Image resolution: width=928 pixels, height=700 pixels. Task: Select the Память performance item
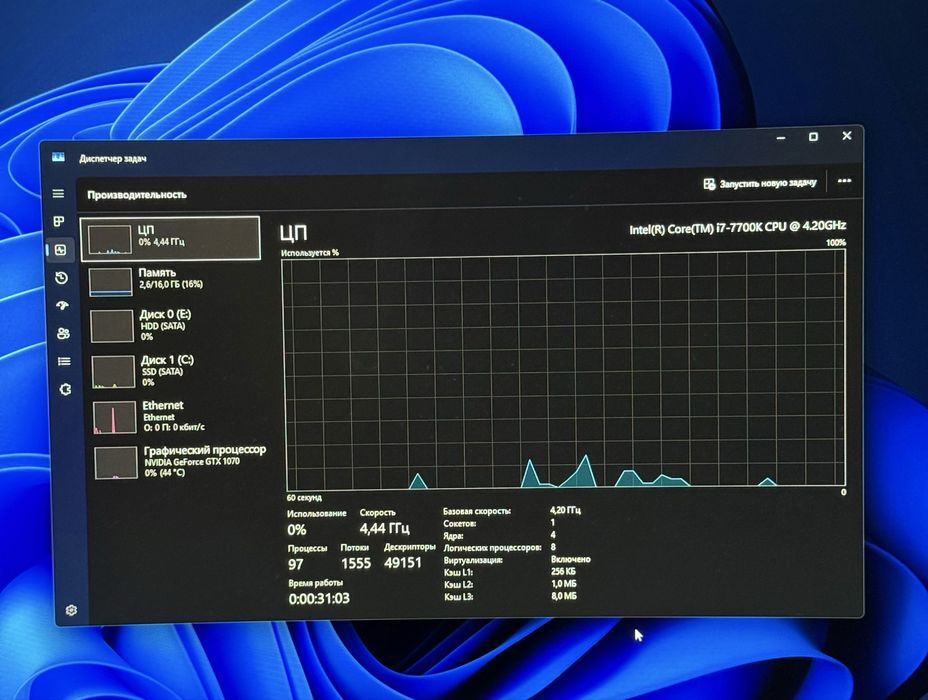(x=174, y=282)
